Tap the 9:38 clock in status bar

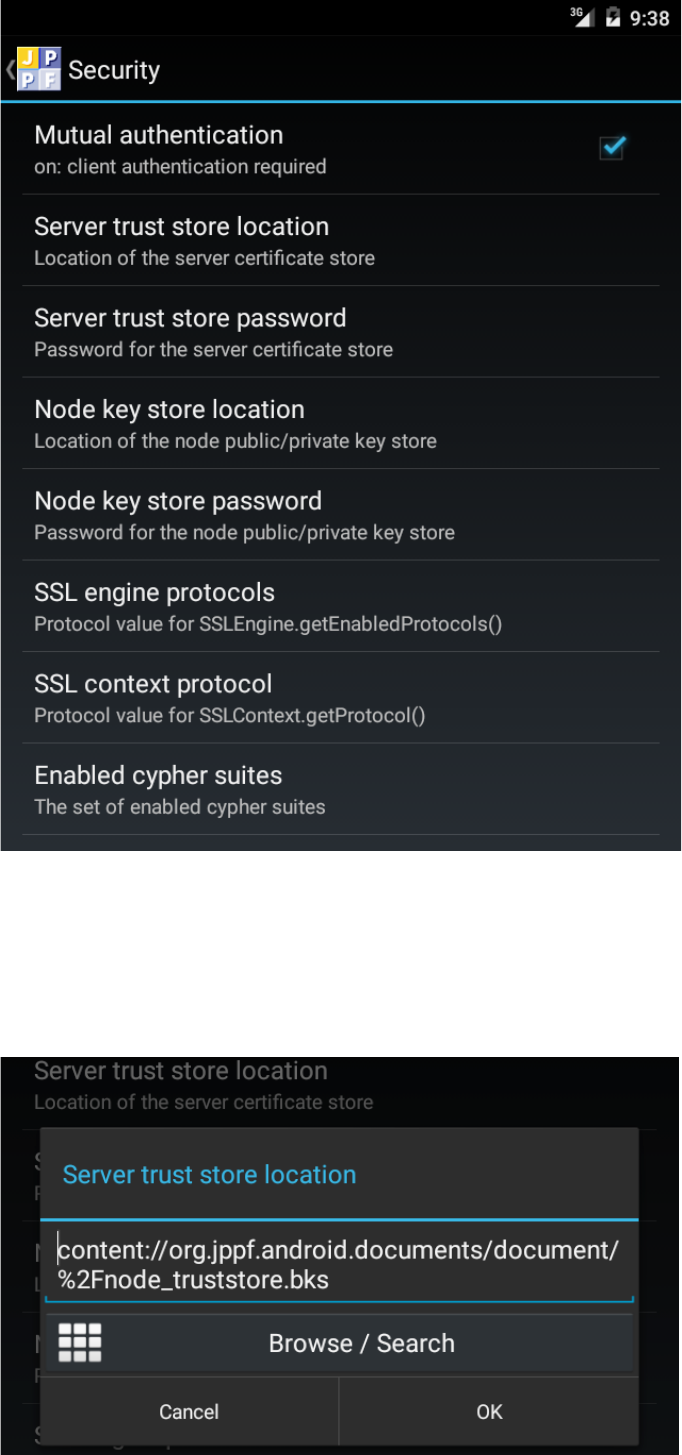click(650, 18)
